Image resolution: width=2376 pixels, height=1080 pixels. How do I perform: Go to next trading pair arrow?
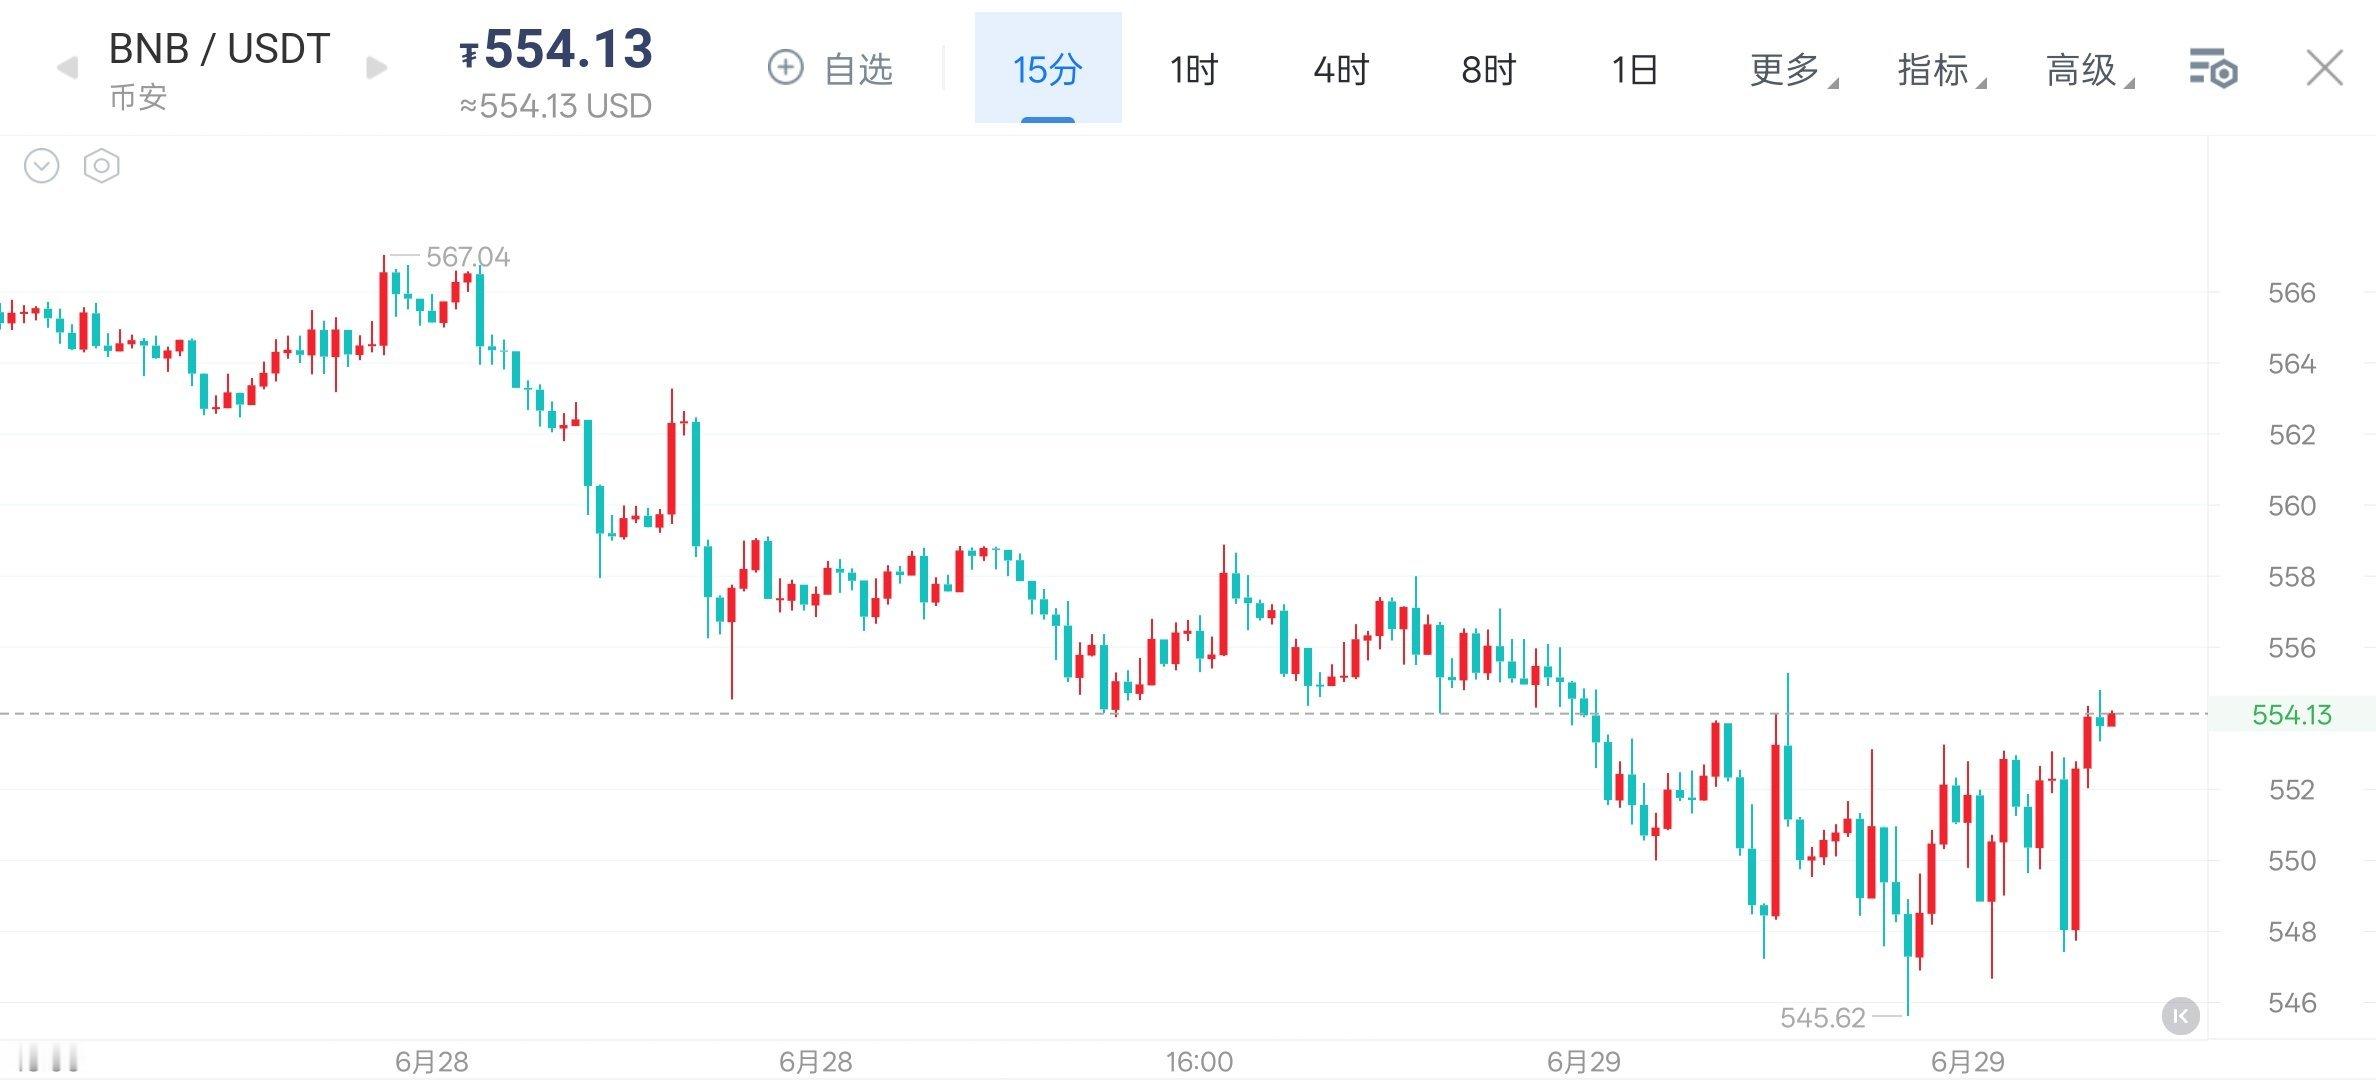pyautogui.click(x=376, y=68)
